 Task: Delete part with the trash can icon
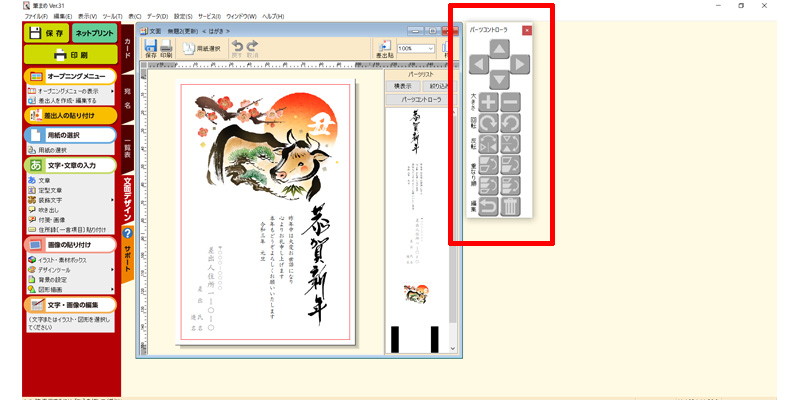click(x=511, y=207)
